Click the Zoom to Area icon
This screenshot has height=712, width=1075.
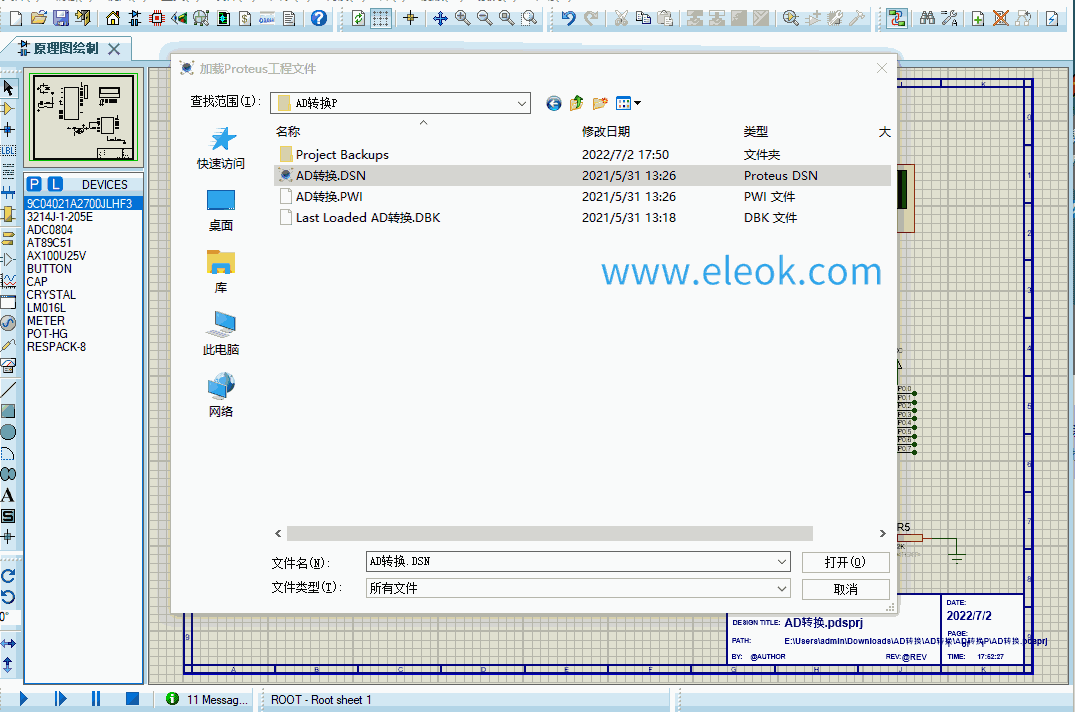[x=529, y=19]
